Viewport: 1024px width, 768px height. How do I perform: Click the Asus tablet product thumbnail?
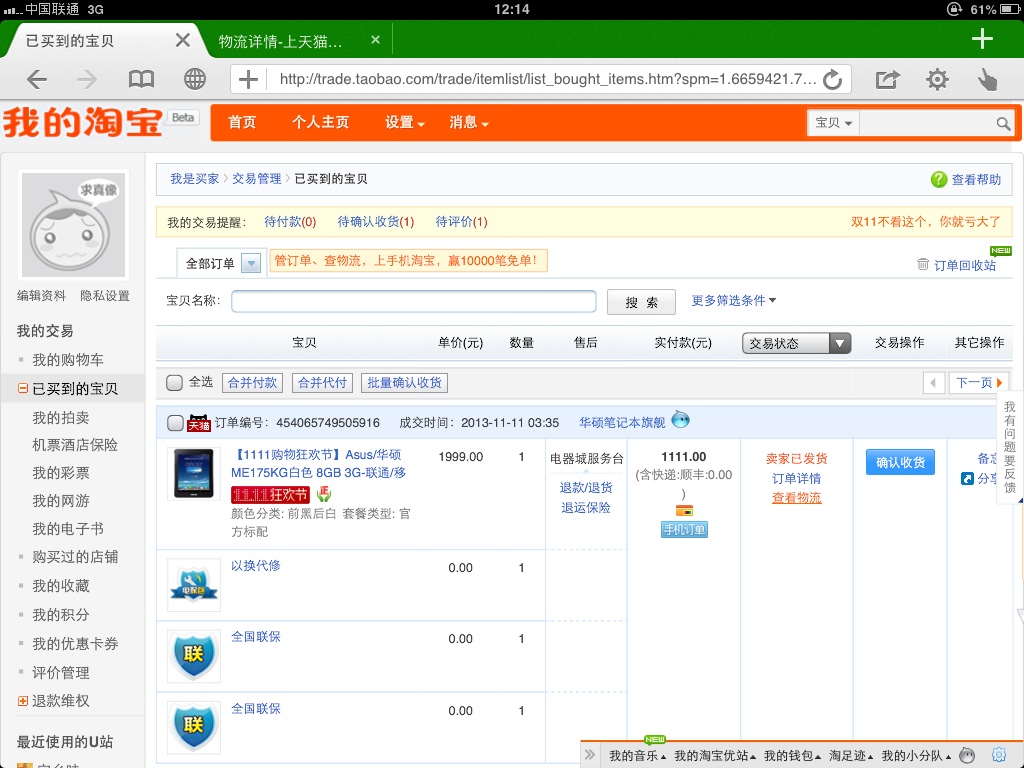194,474
